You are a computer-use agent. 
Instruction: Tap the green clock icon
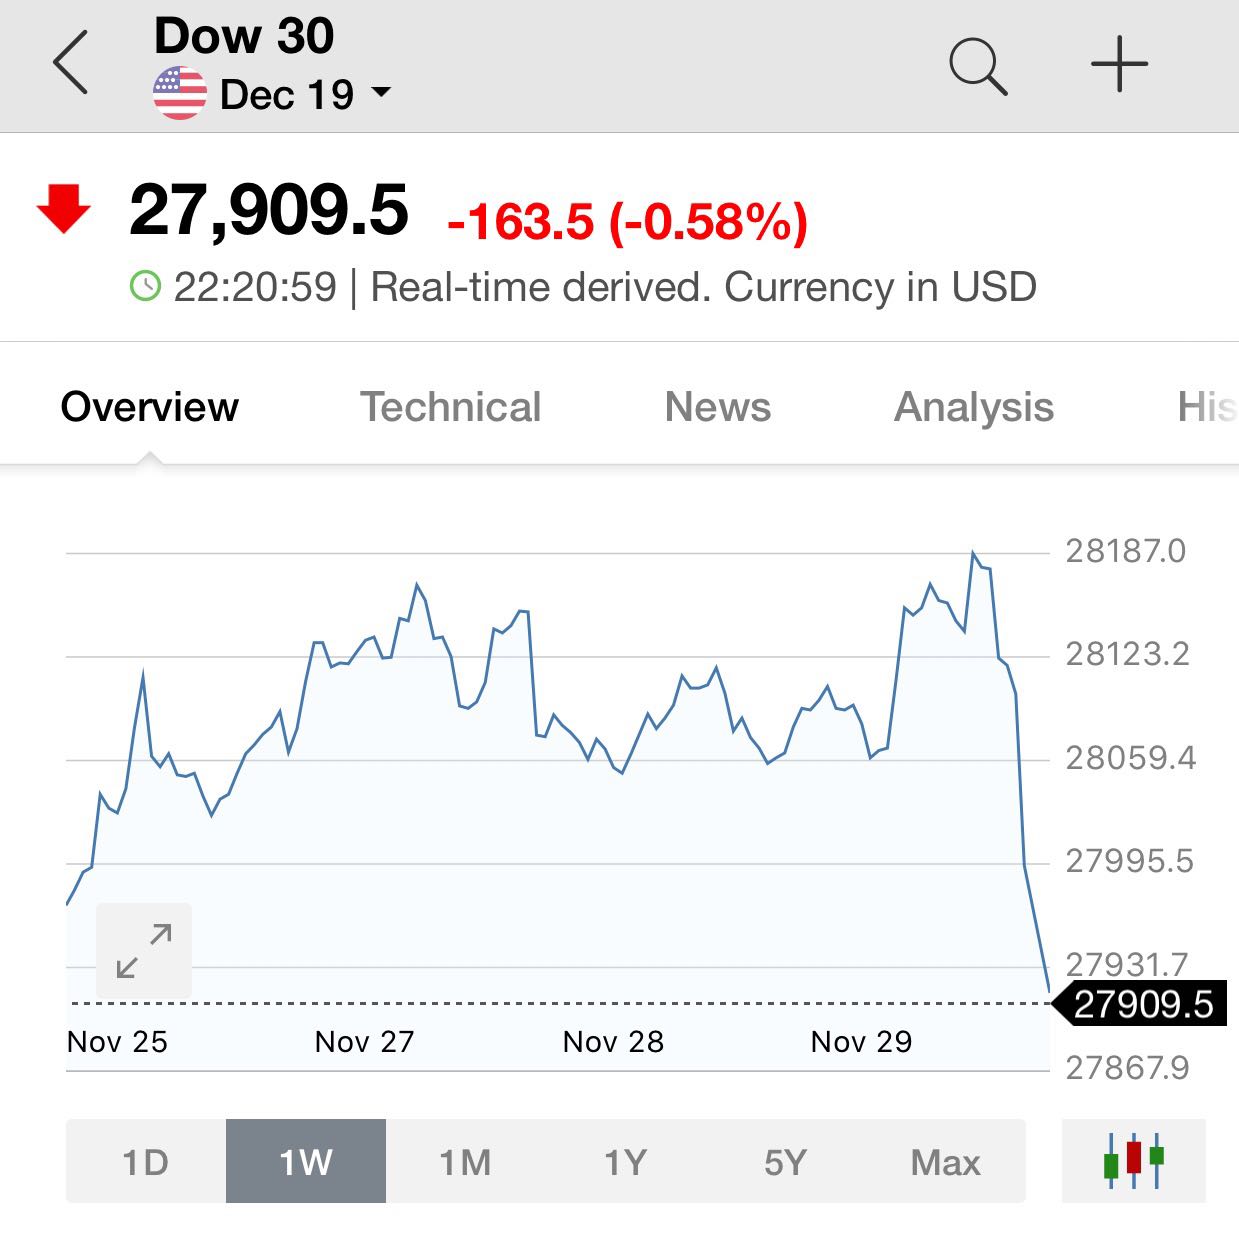tap(145, 287)
